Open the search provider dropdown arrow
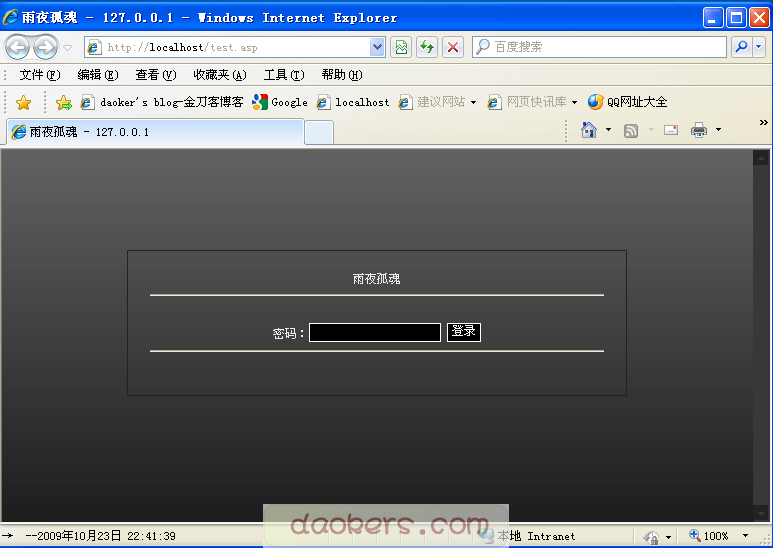 click(x=759, y=47)
